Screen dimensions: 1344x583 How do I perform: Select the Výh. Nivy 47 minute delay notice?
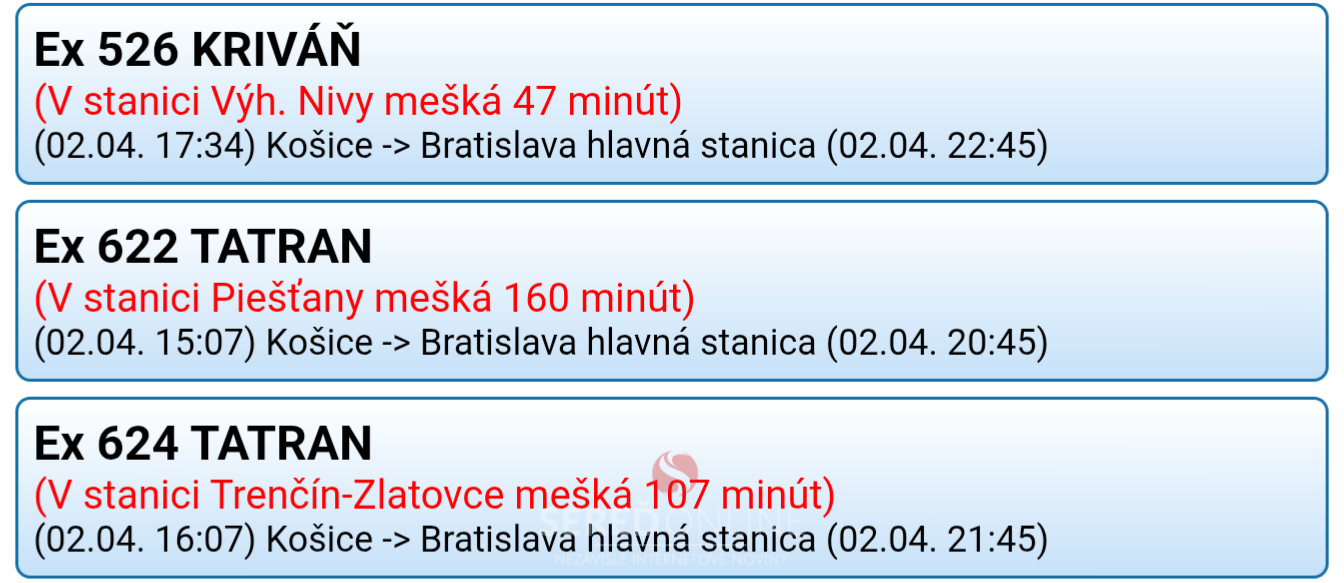point(358,101)
